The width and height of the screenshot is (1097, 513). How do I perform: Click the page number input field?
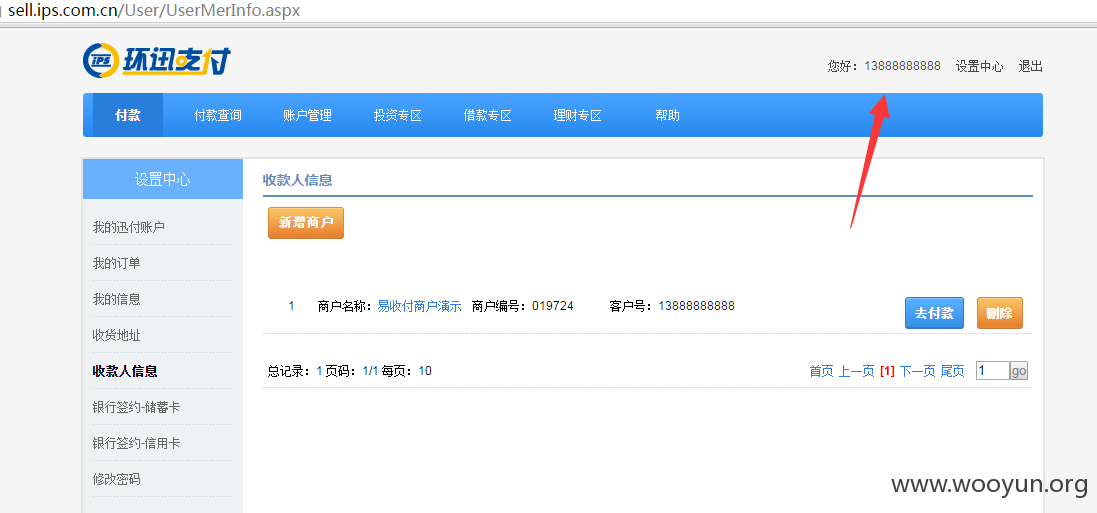tap(993, 370)
